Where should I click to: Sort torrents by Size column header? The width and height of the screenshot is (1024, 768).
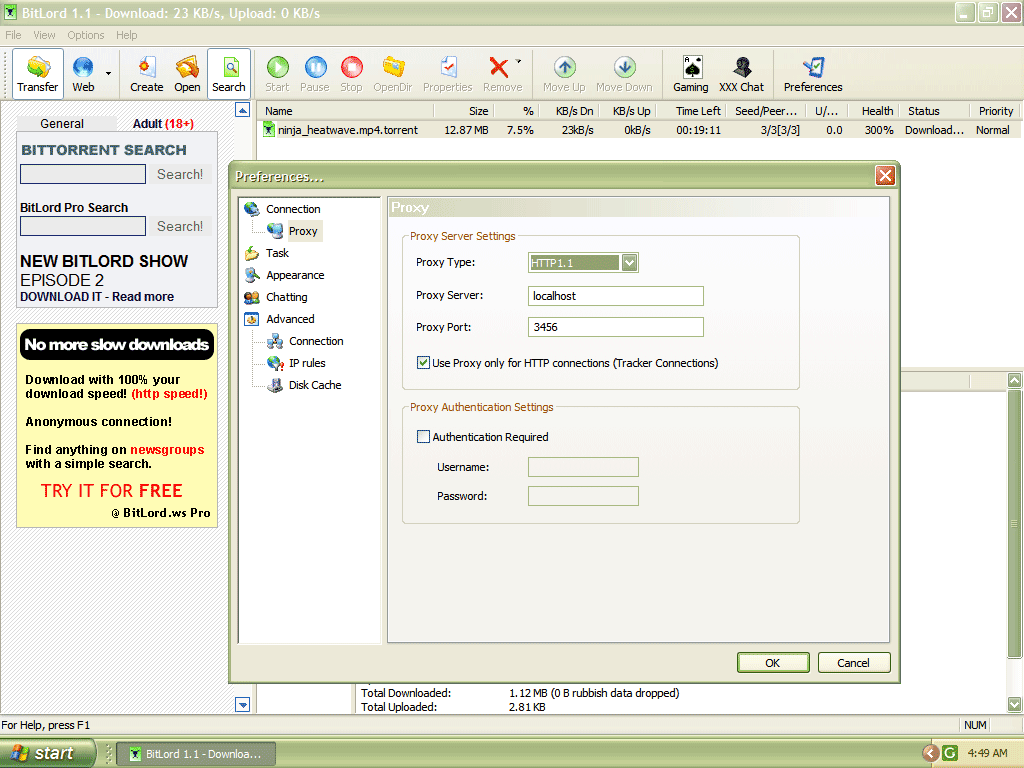478,111
